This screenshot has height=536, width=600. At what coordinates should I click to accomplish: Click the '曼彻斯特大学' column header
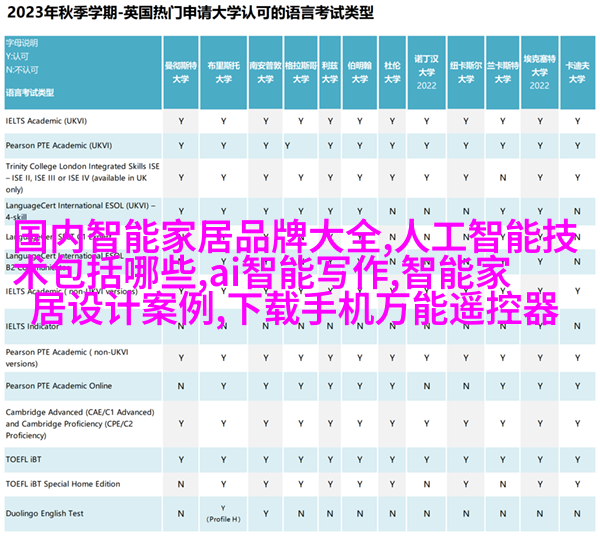(181, 72)
